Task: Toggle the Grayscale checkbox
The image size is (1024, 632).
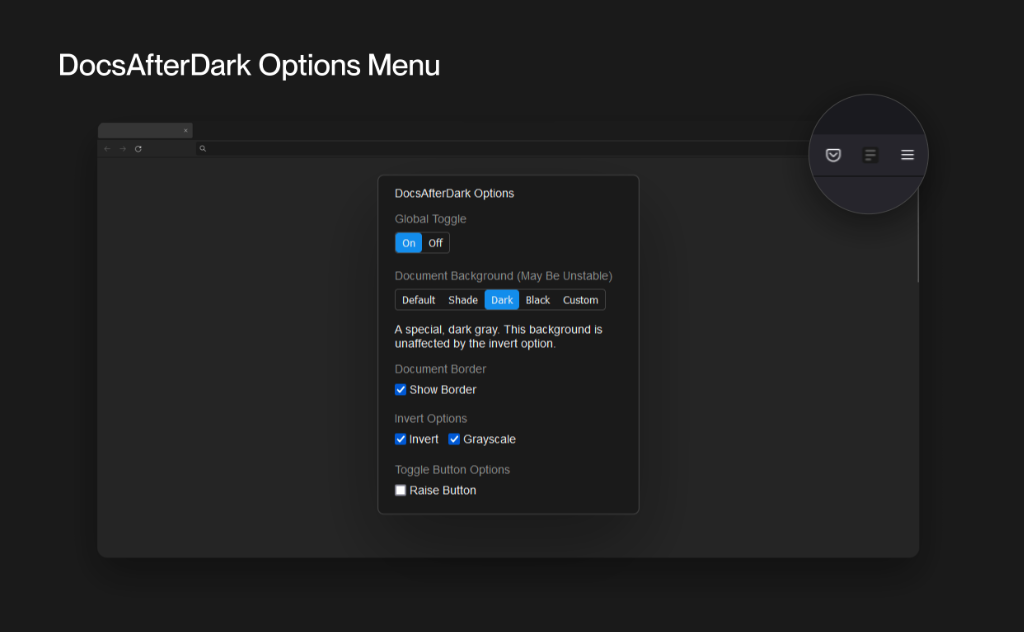Action: pos(454,439)
